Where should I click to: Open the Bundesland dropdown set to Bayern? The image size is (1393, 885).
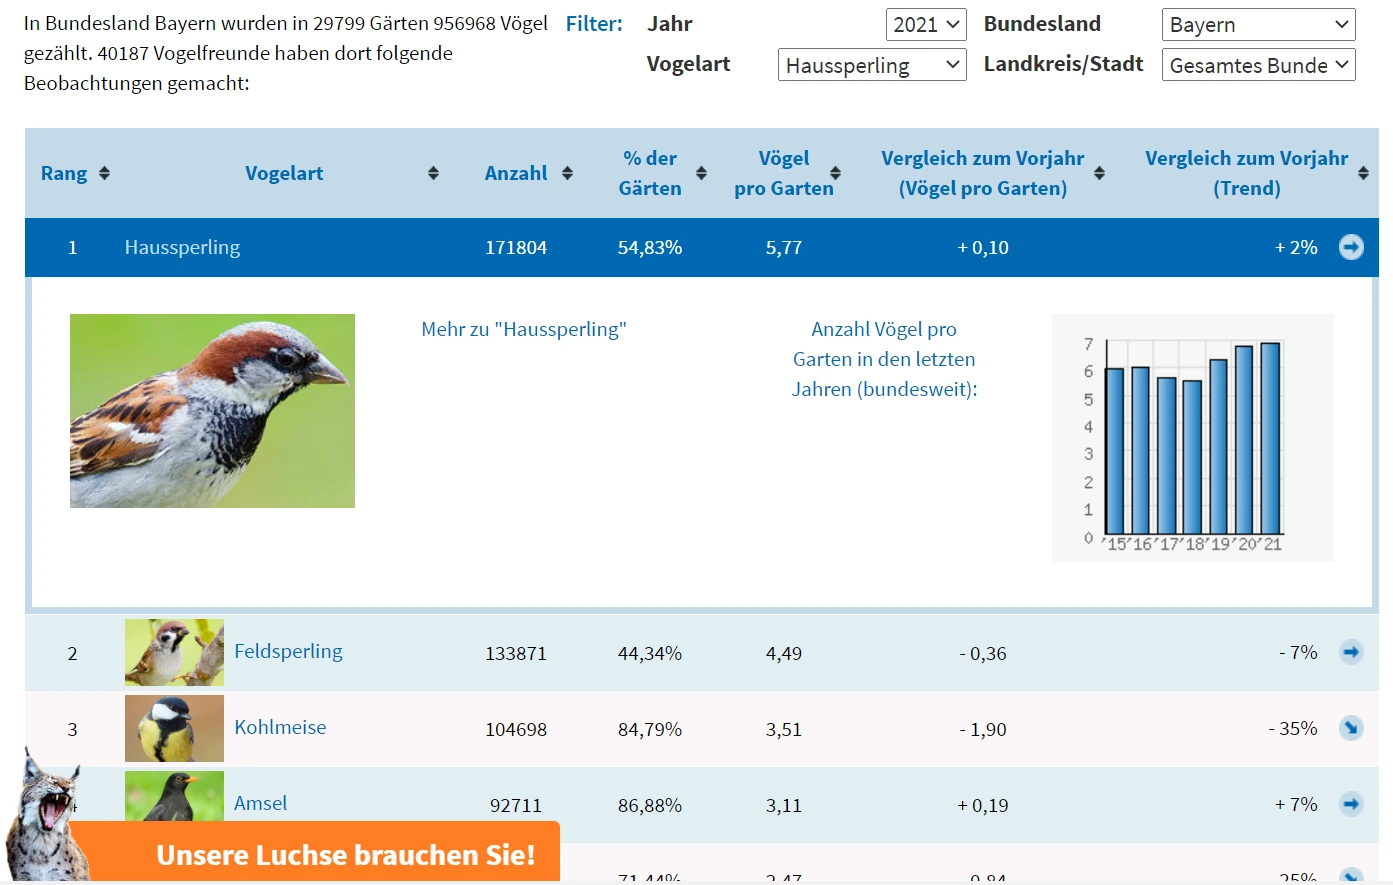(x=1257, y=25)
